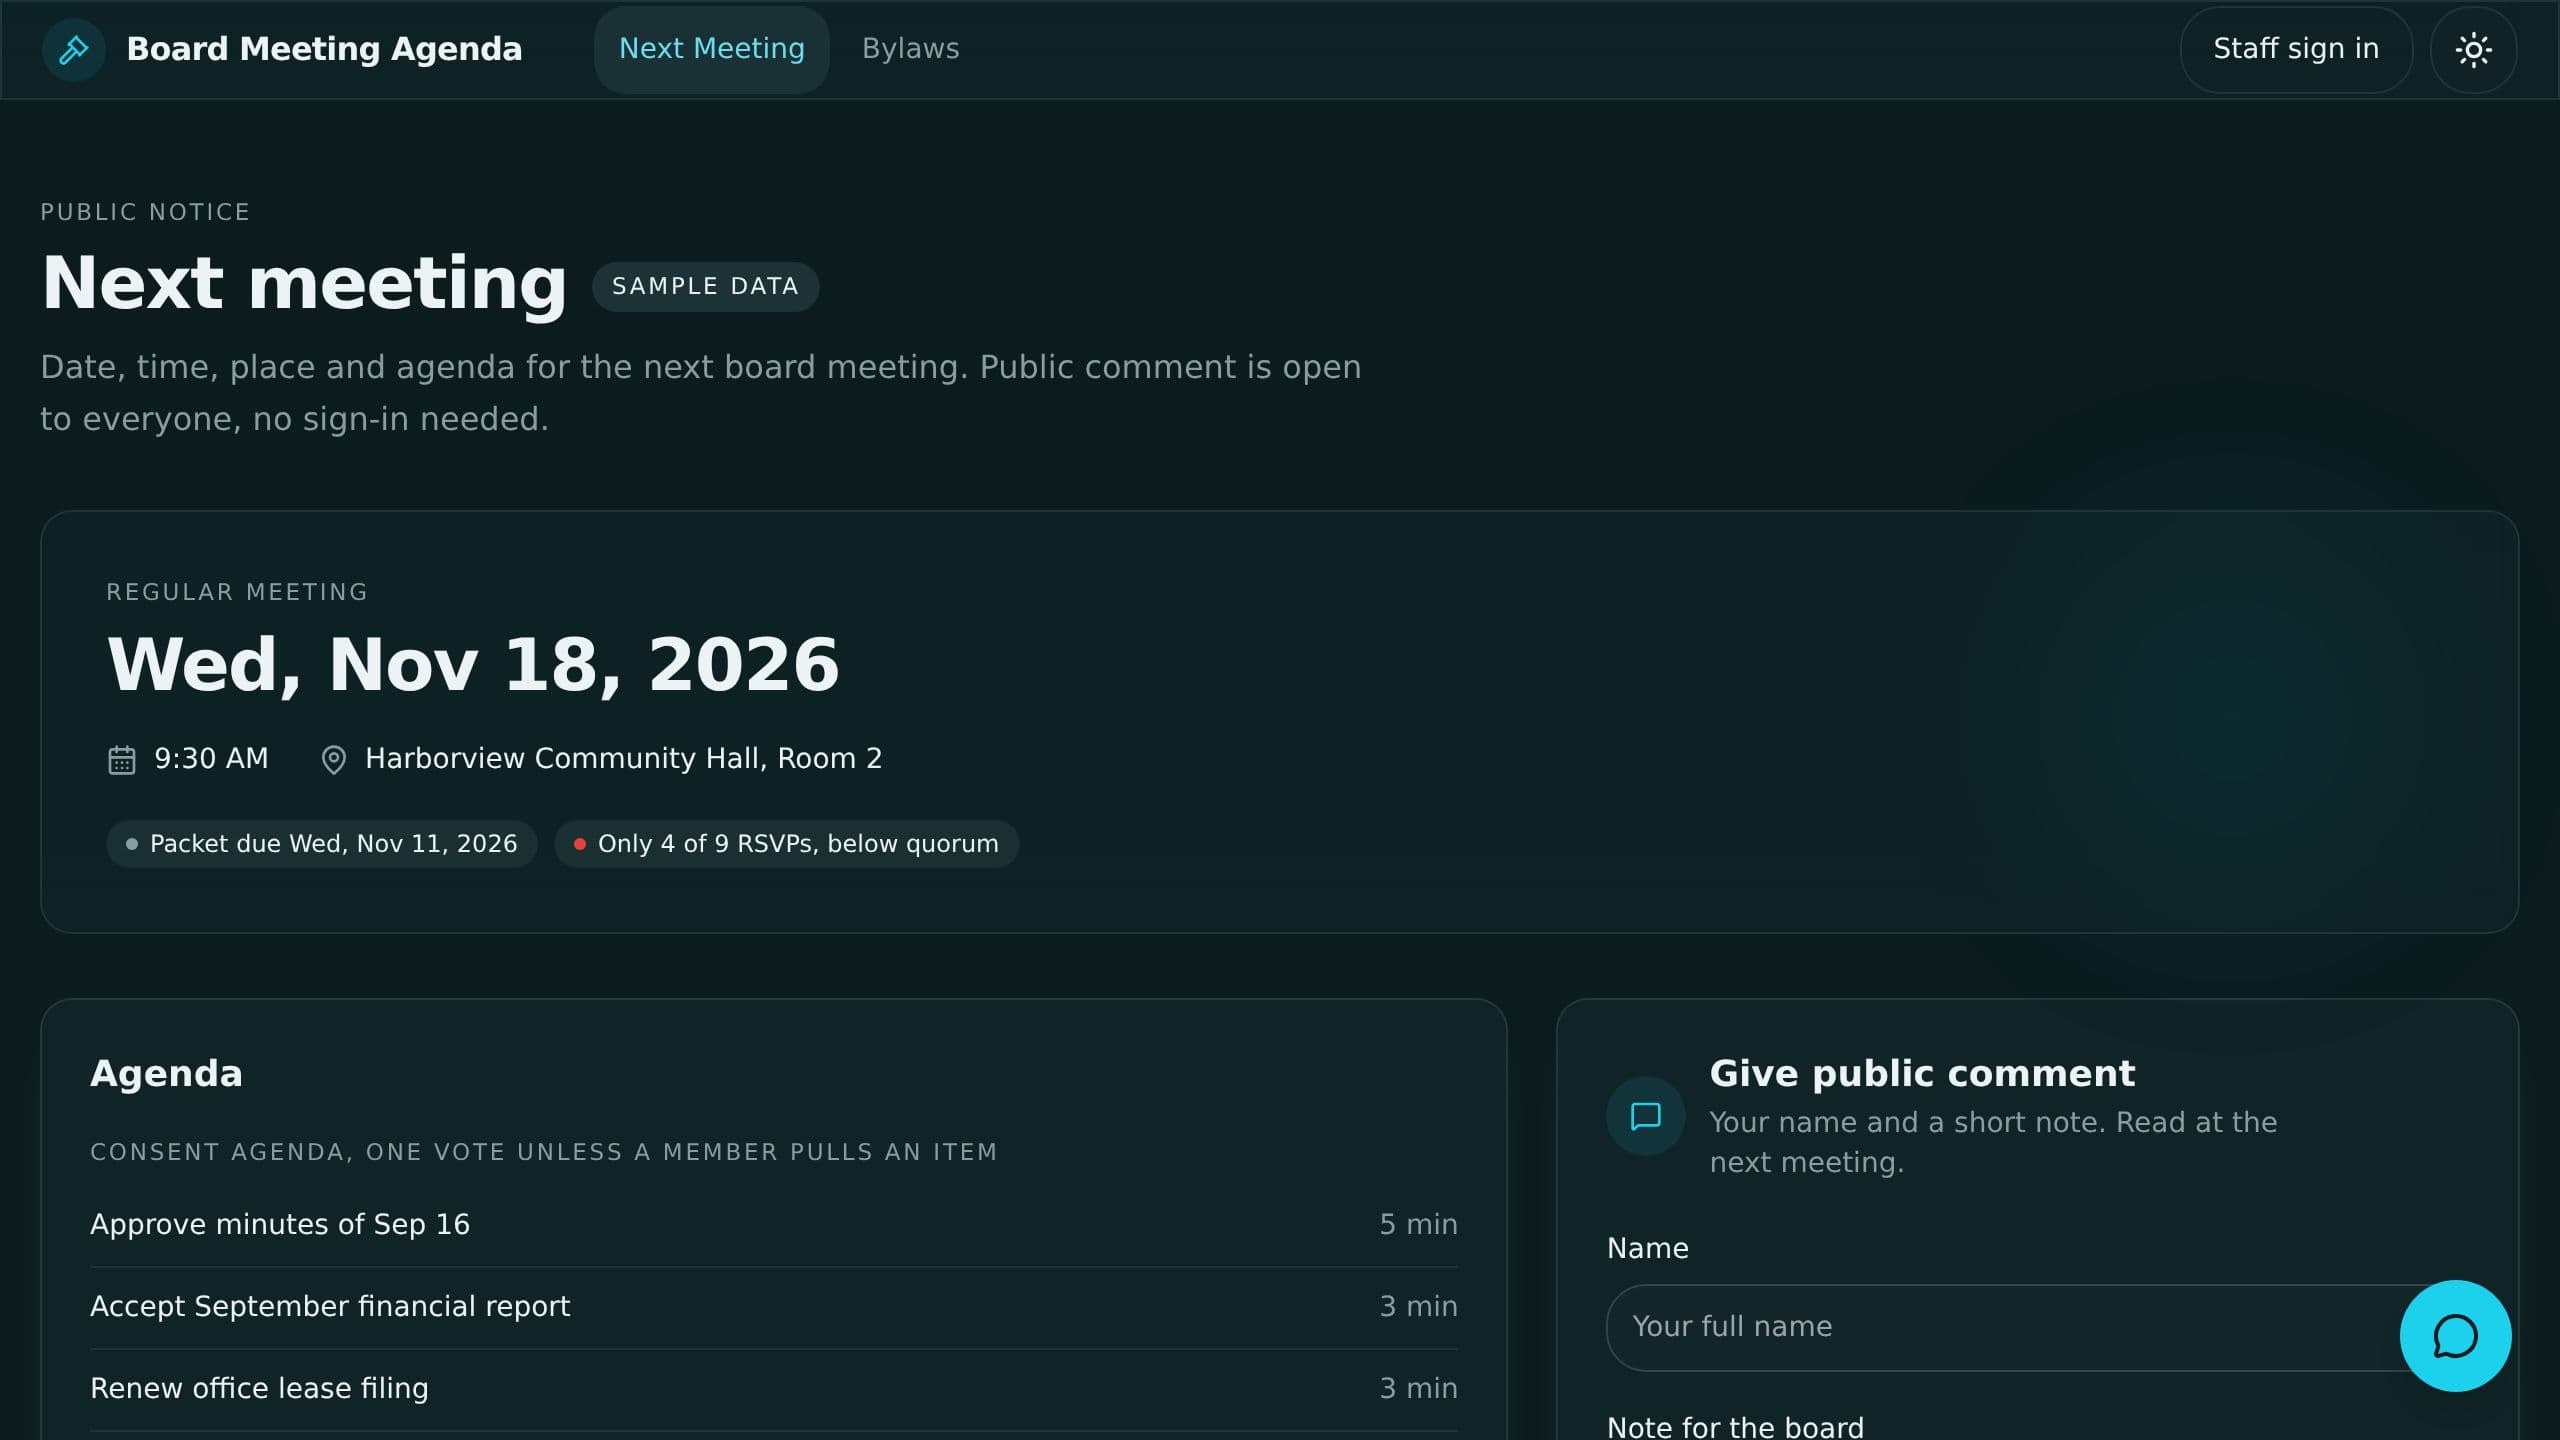Screen dimensions: 2560x1440
Task: Click the gavel logo icon
Action: (74, 49)
